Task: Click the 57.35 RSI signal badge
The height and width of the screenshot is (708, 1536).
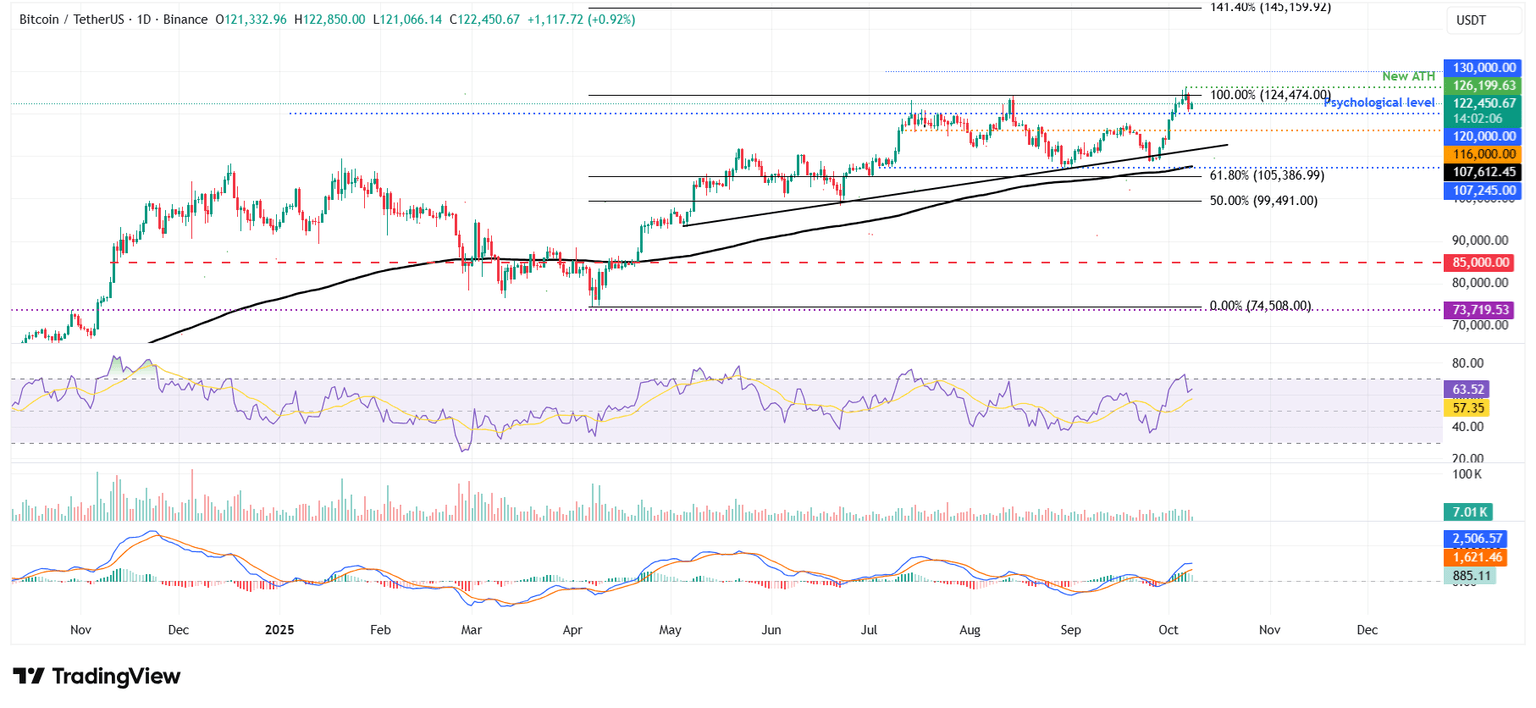Action: pos(1465,407)
